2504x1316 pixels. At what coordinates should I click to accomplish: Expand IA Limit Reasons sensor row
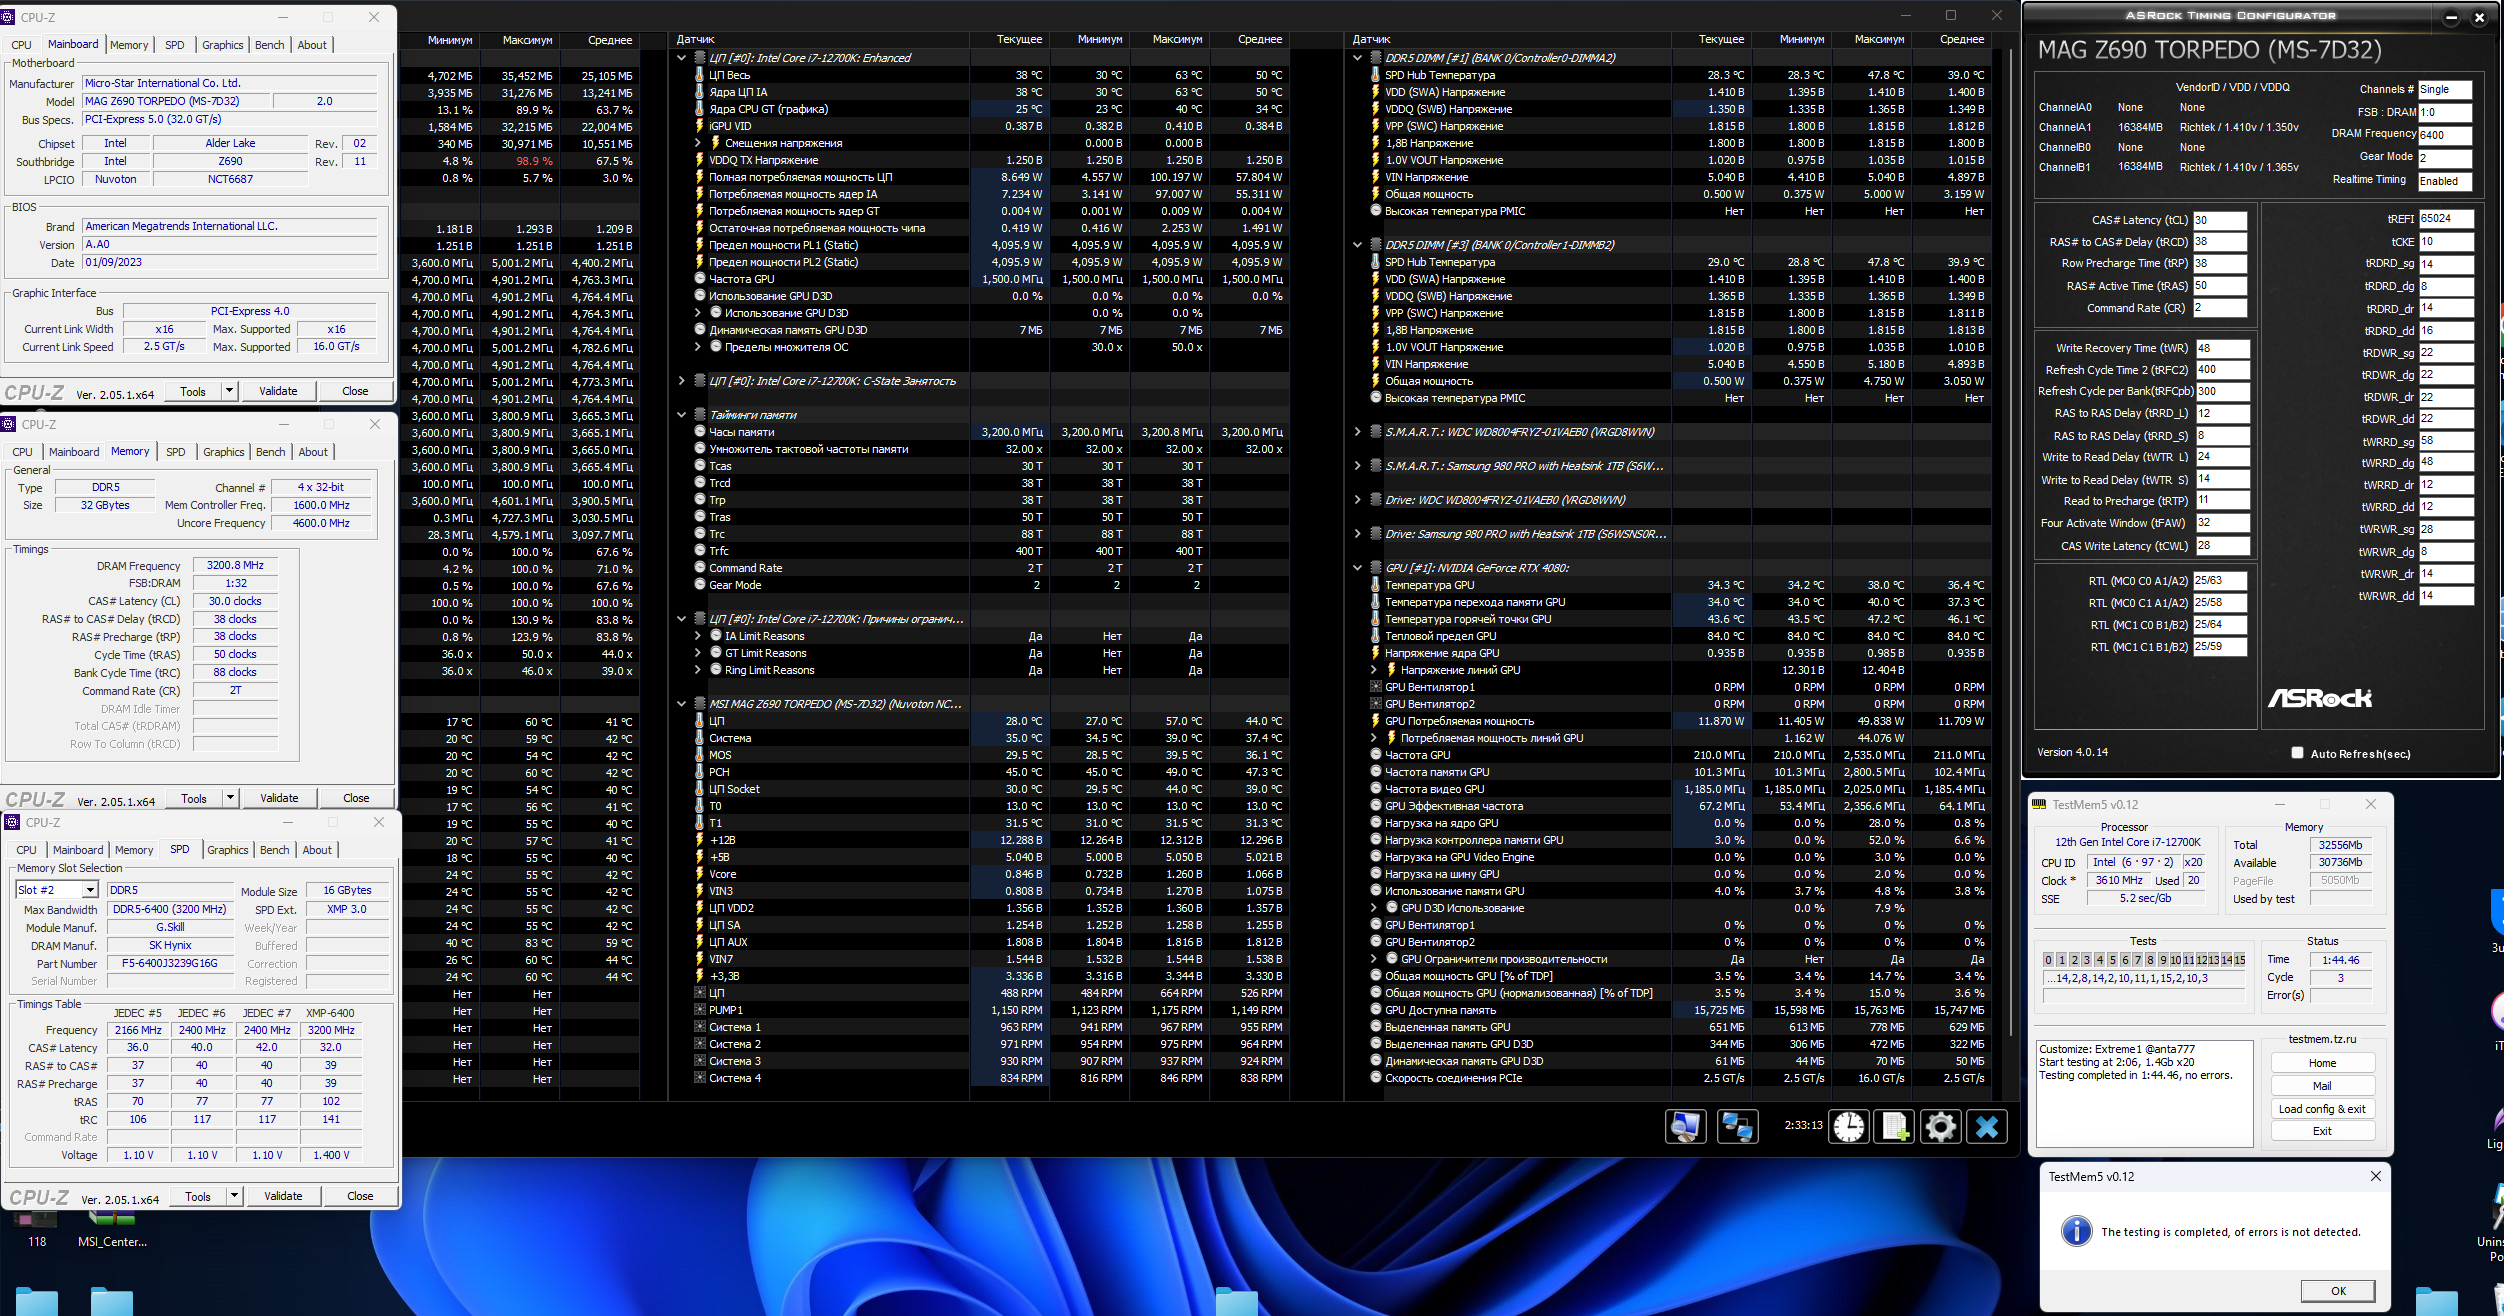coord(698,636)
